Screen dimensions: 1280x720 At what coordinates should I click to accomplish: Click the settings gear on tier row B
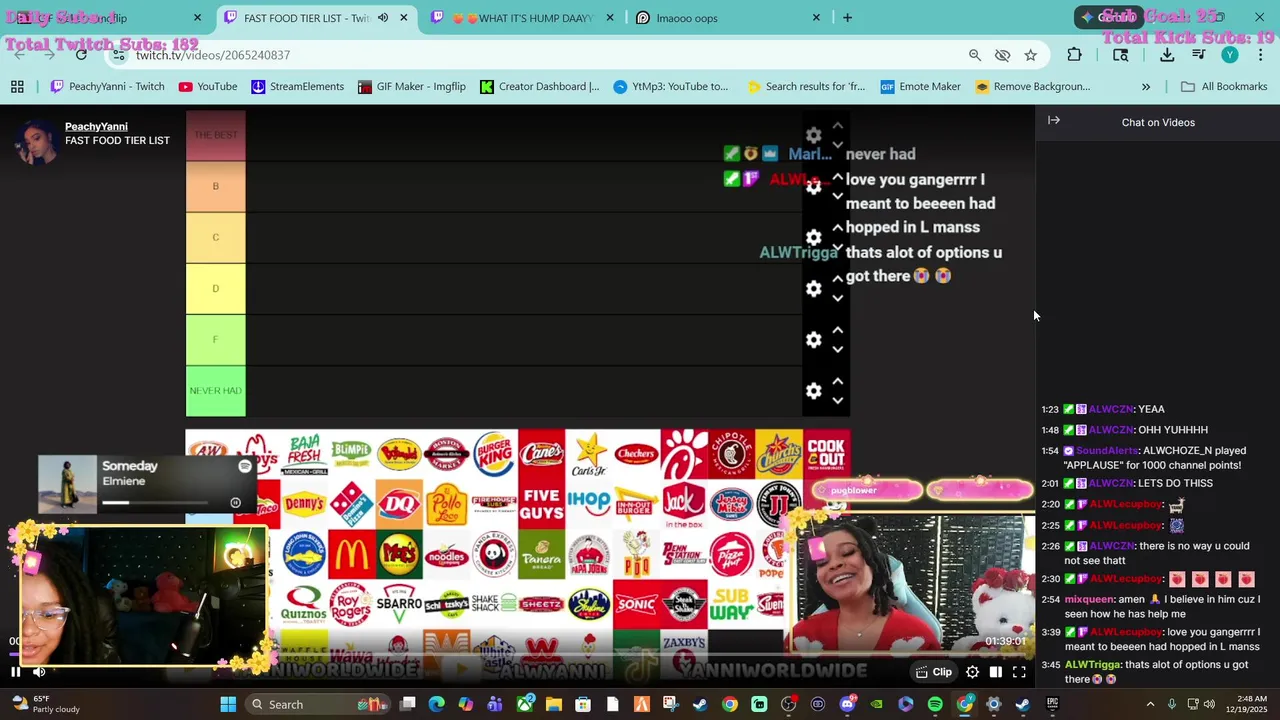pos(814,187)
